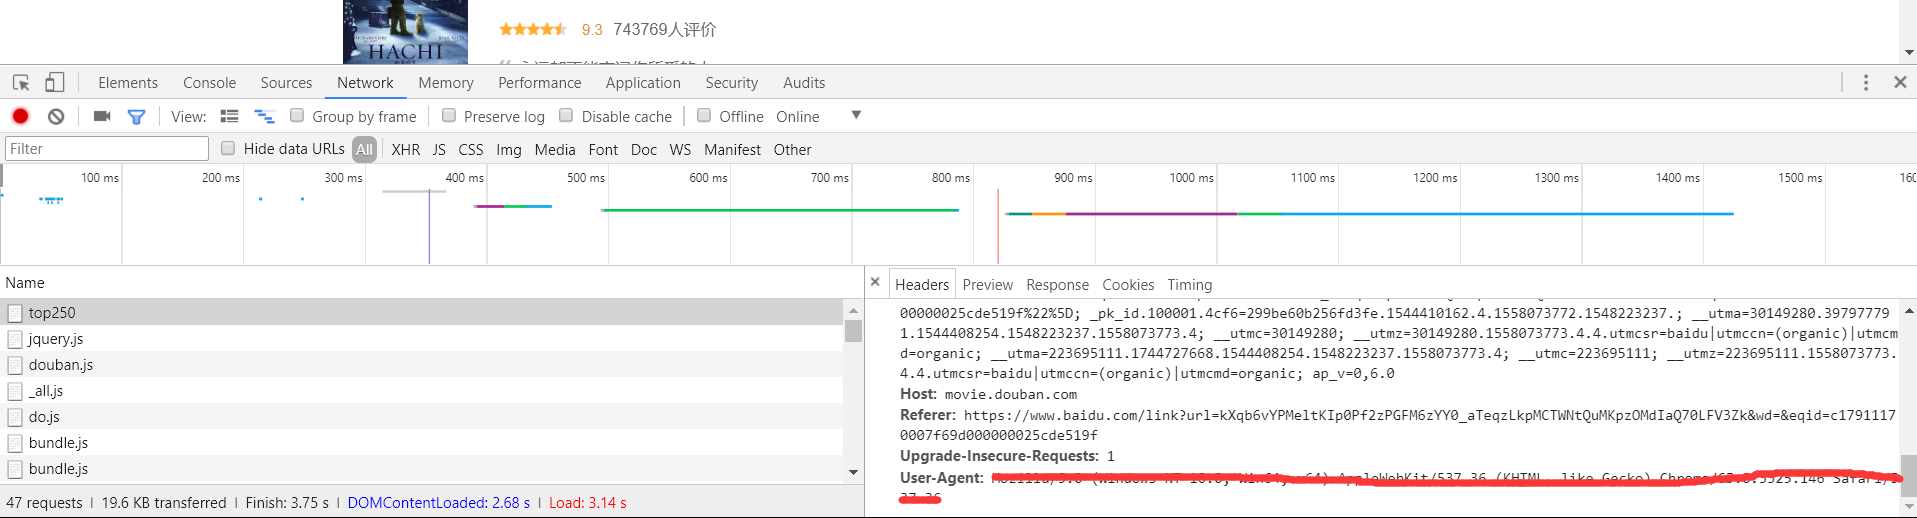Screen dimensions: 1917x518
Task: Show the waterfall overview view icon
Action: click(x=264, y=116)
